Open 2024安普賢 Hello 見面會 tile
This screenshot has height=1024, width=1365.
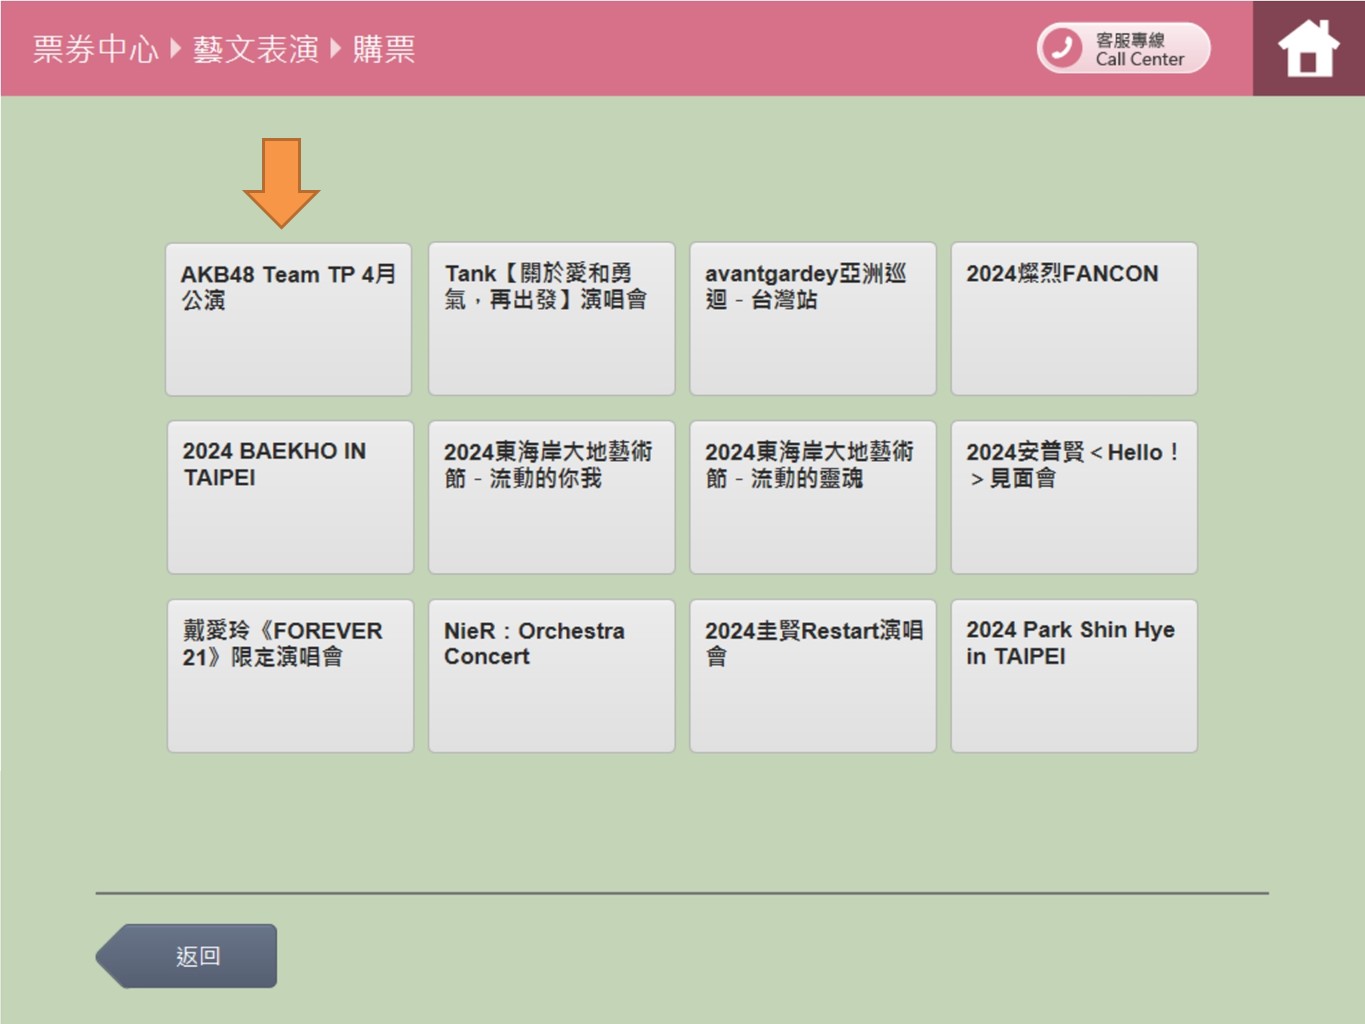[x=1073, y=497]
